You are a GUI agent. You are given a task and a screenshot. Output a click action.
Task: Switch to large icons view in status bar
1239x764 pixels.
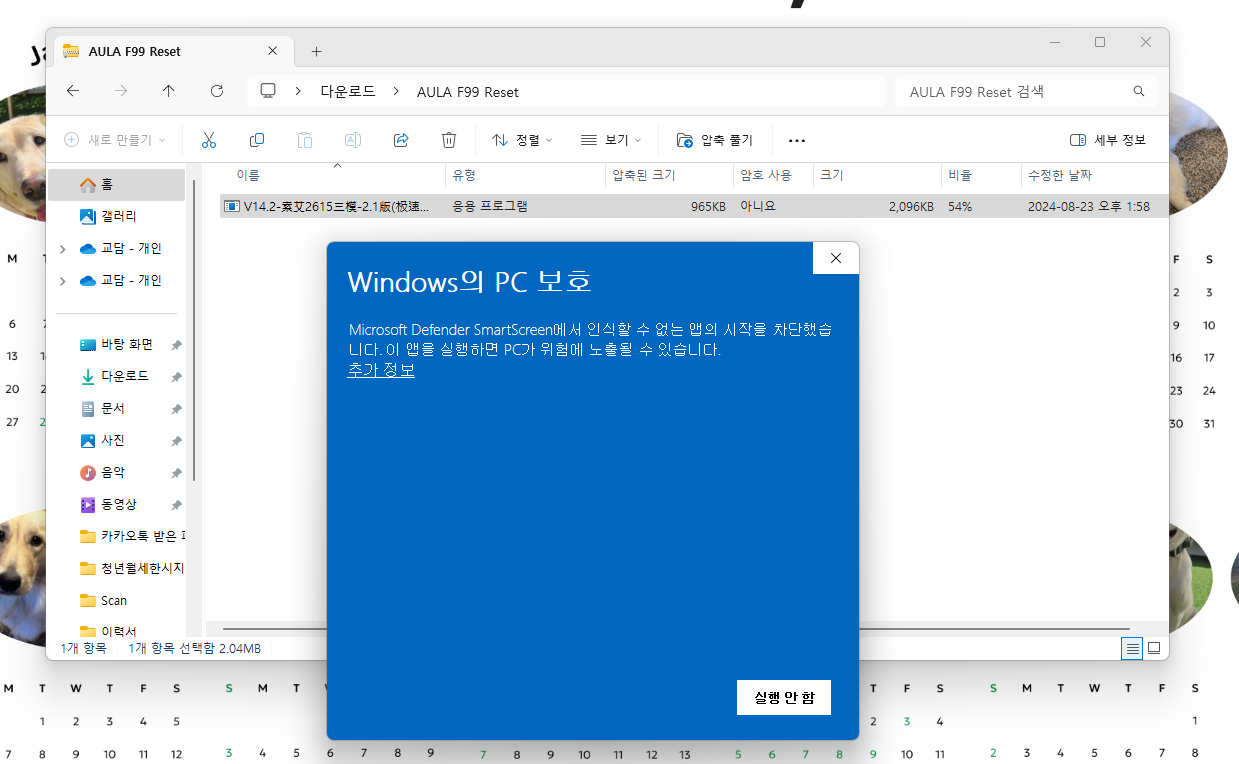coord(1154,648)
